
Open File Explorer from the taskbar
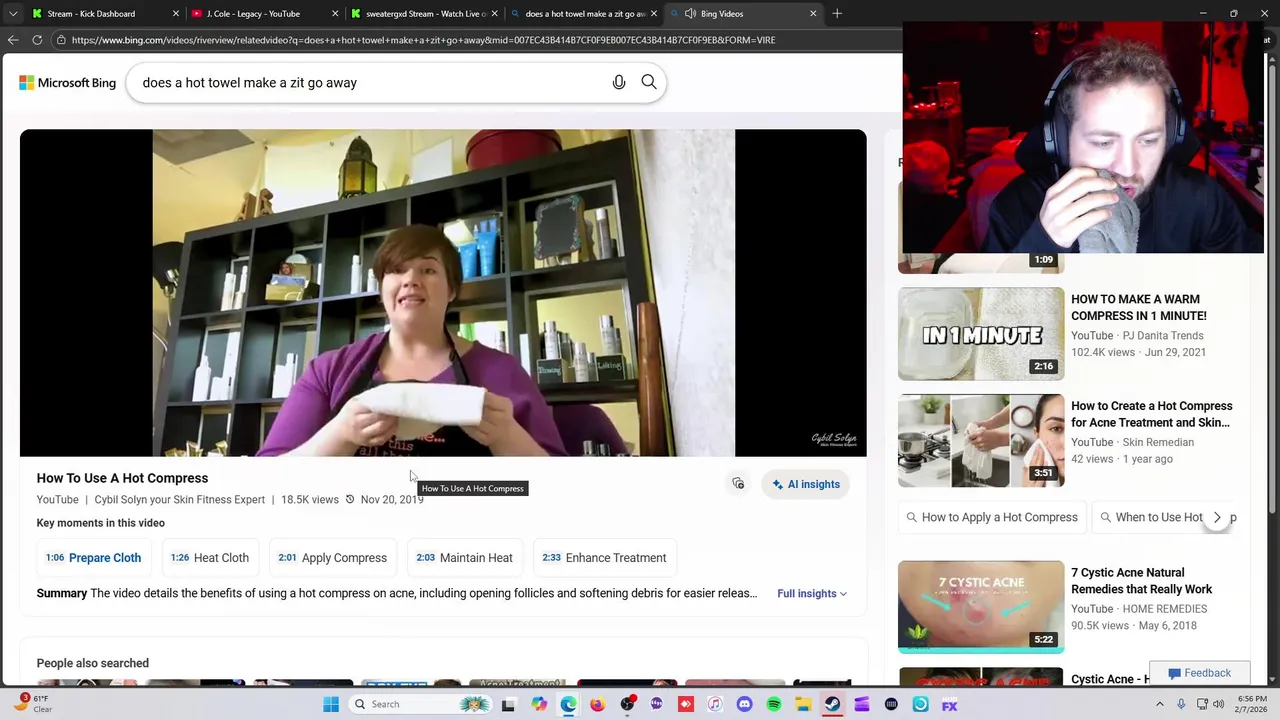point(803,704)
